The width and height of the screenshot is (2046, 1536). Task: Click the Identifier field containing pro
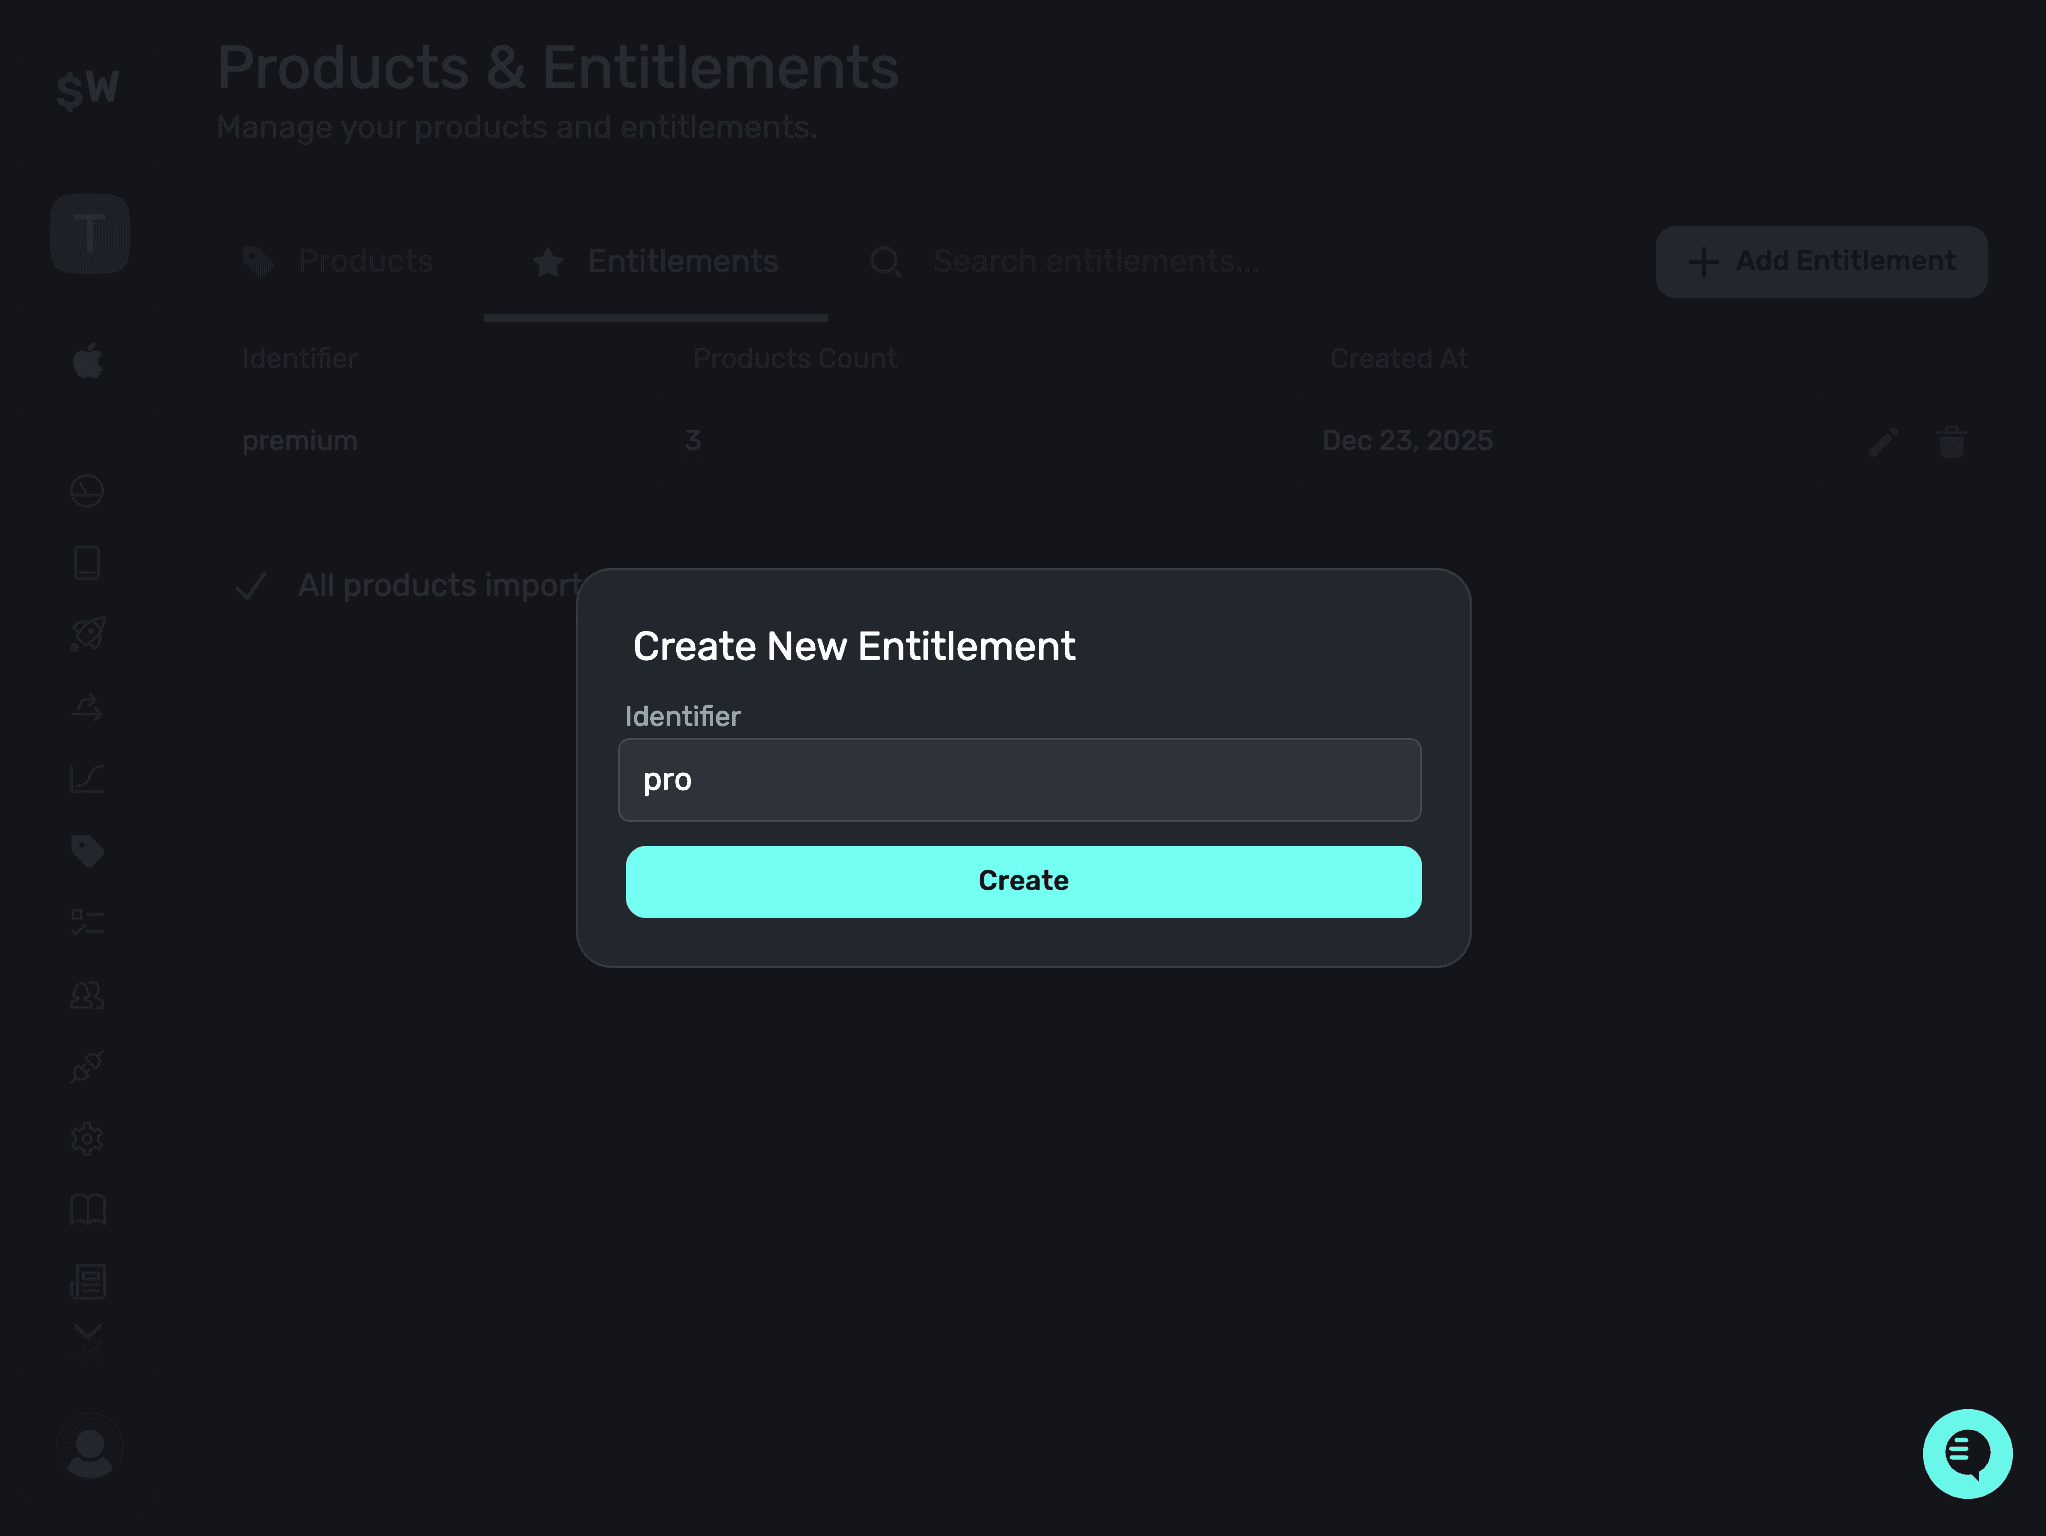point(1022,780)
